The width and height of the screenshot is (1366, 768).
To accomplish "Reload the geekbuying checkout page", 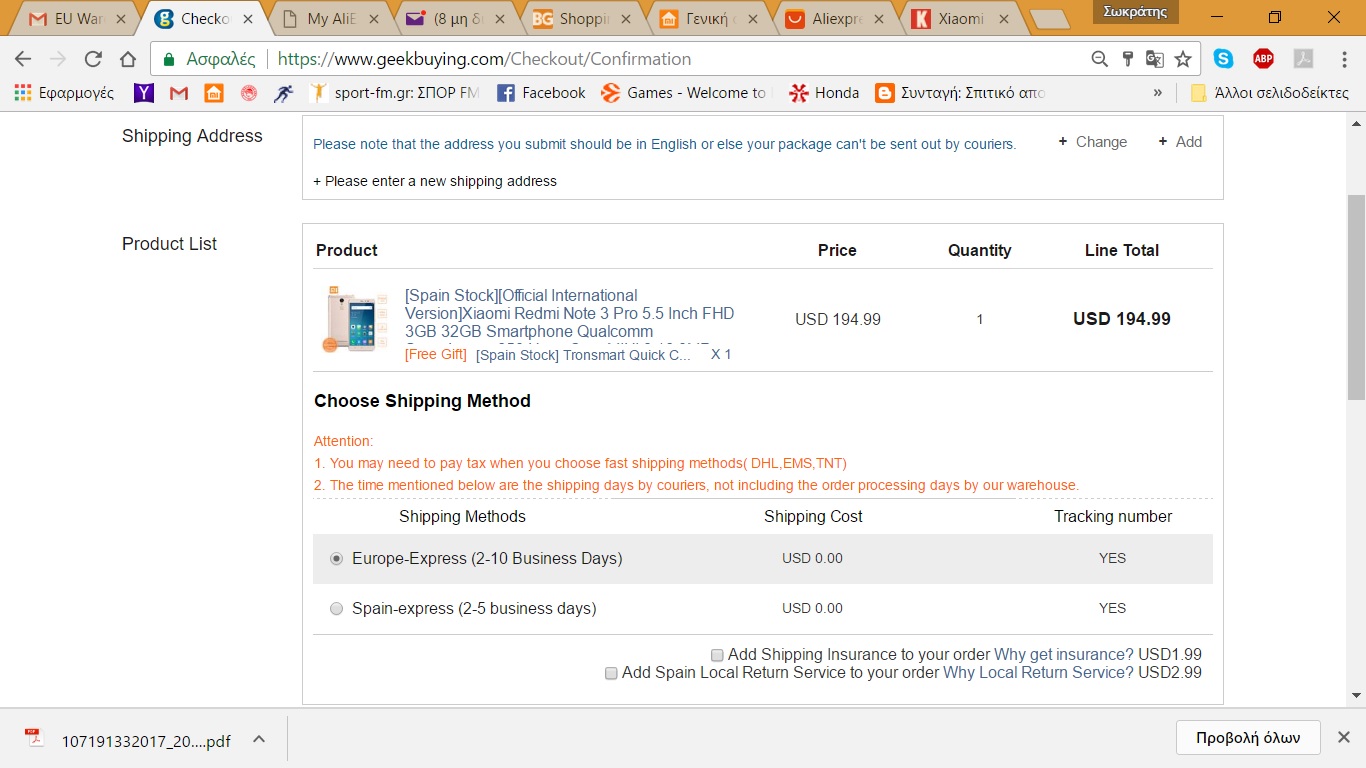I will (93, 59).
